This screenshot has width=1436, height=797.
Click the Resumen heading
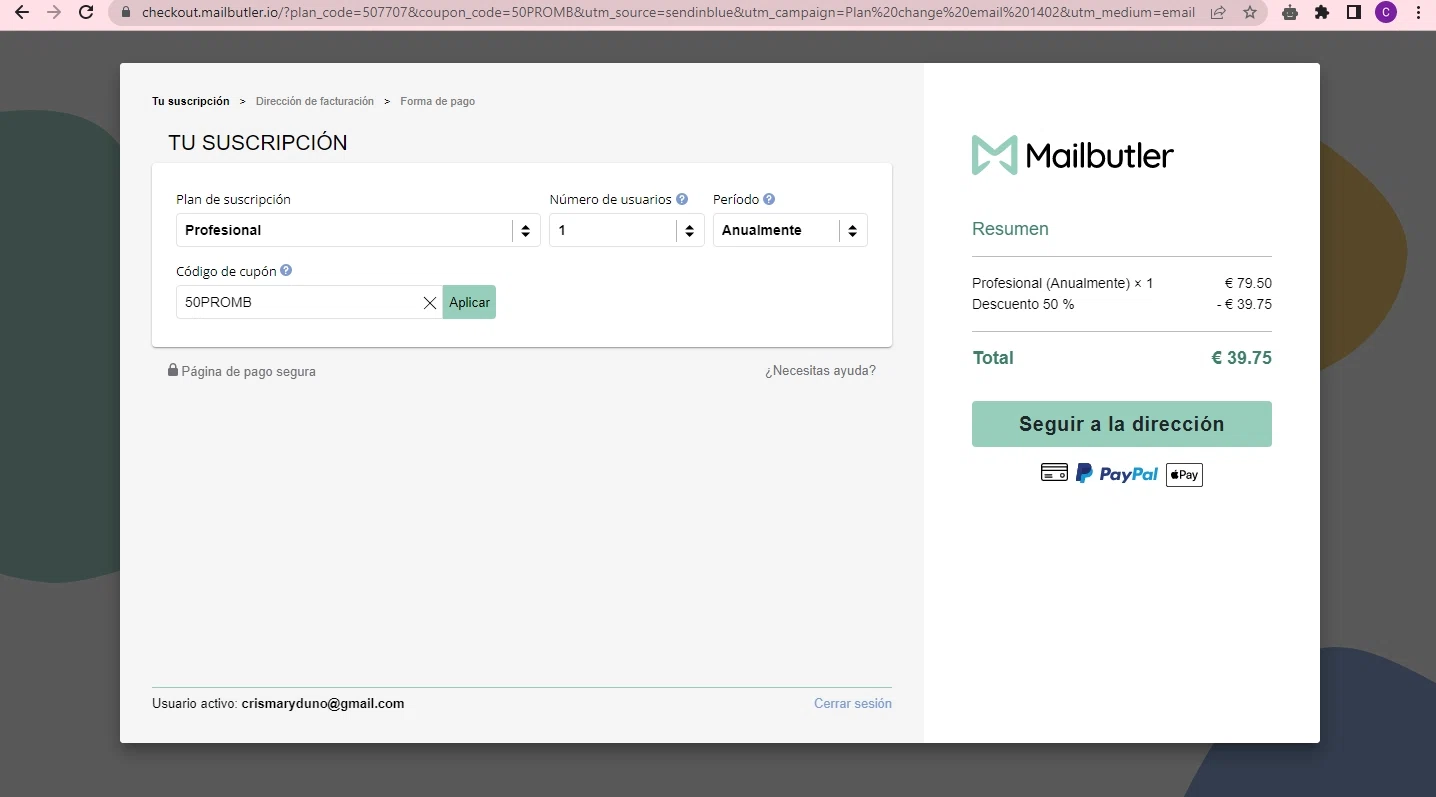pyautogui.click(x=1010, y=229)
